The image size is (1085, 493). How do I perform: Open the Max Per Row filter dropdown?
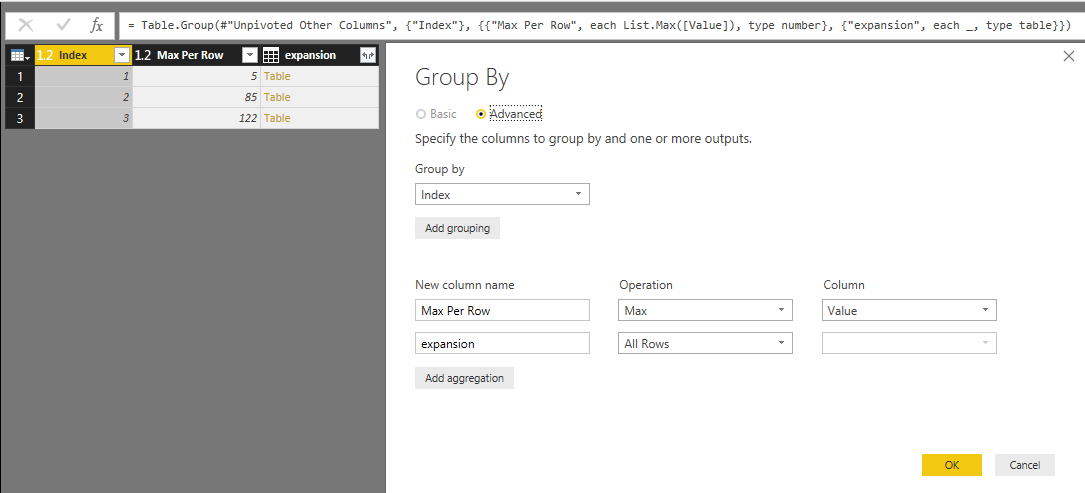pos(250,55)
